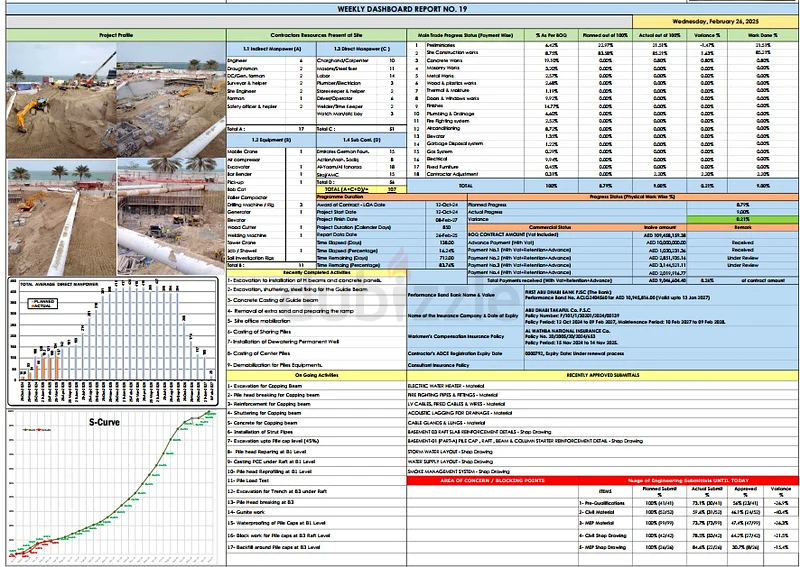Click the 'Time Elapsed (Percentage)' label

(x=347, y=251)
